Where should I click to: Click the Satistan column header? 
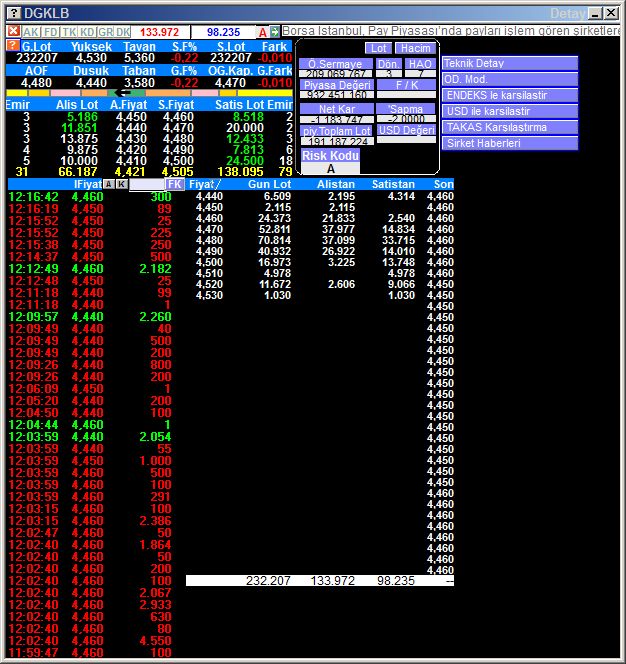tap(393, 184)
